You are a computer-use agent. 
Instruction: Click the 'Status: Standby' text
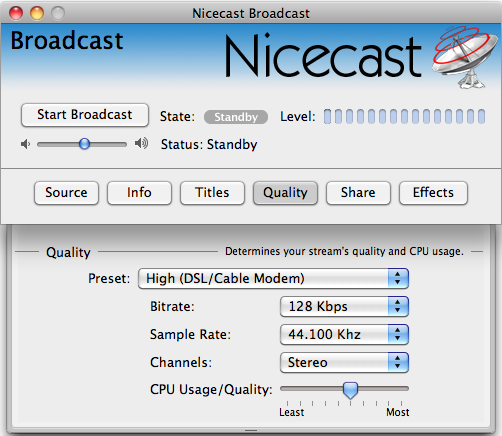point(209,145)
